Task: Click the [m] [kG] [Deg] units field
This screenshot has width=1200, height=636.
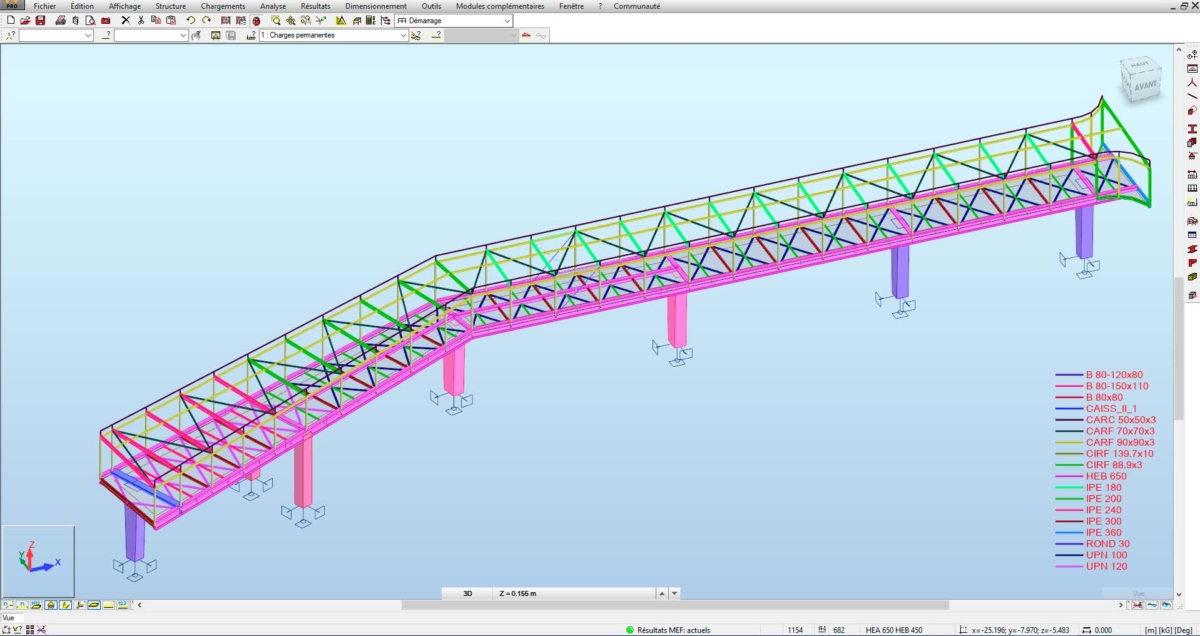Action: (x=1166, y=630)
